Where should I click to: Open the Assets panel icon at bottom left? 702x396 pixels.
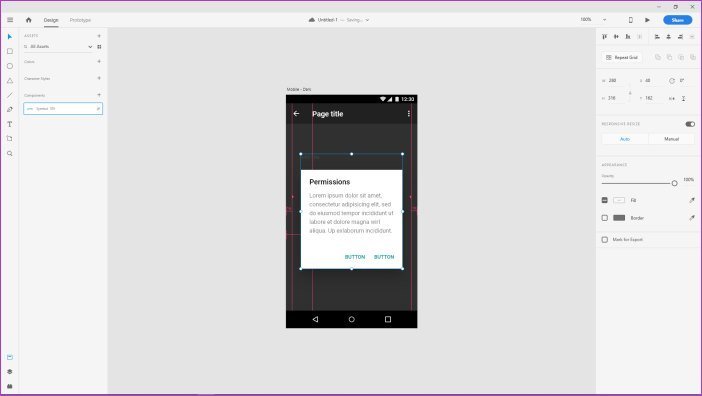[x=10, y=357]
